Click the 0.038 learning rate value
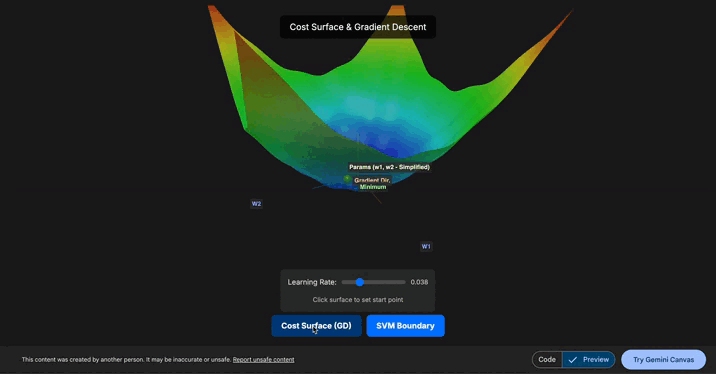 (x=419, y=282)
